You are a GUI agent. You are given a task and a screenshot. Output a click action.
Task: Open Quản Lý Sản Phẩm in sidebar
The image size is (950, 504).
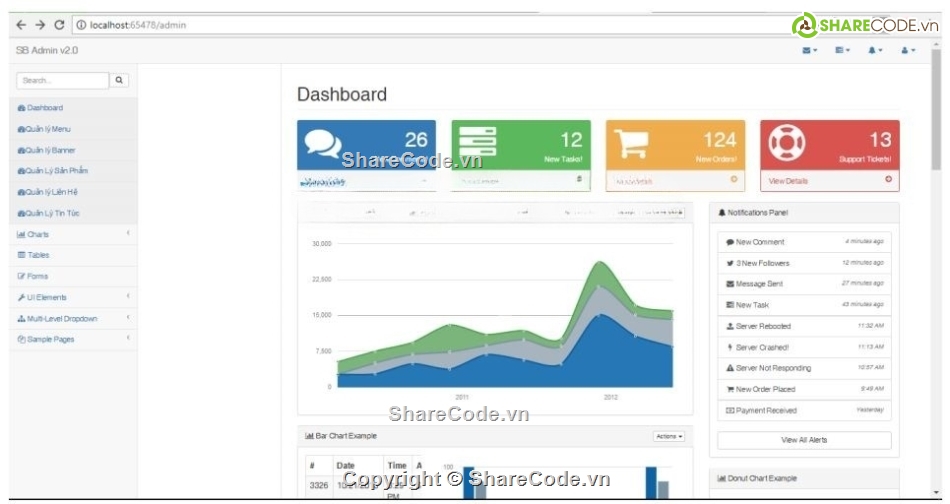click(73, 171)
